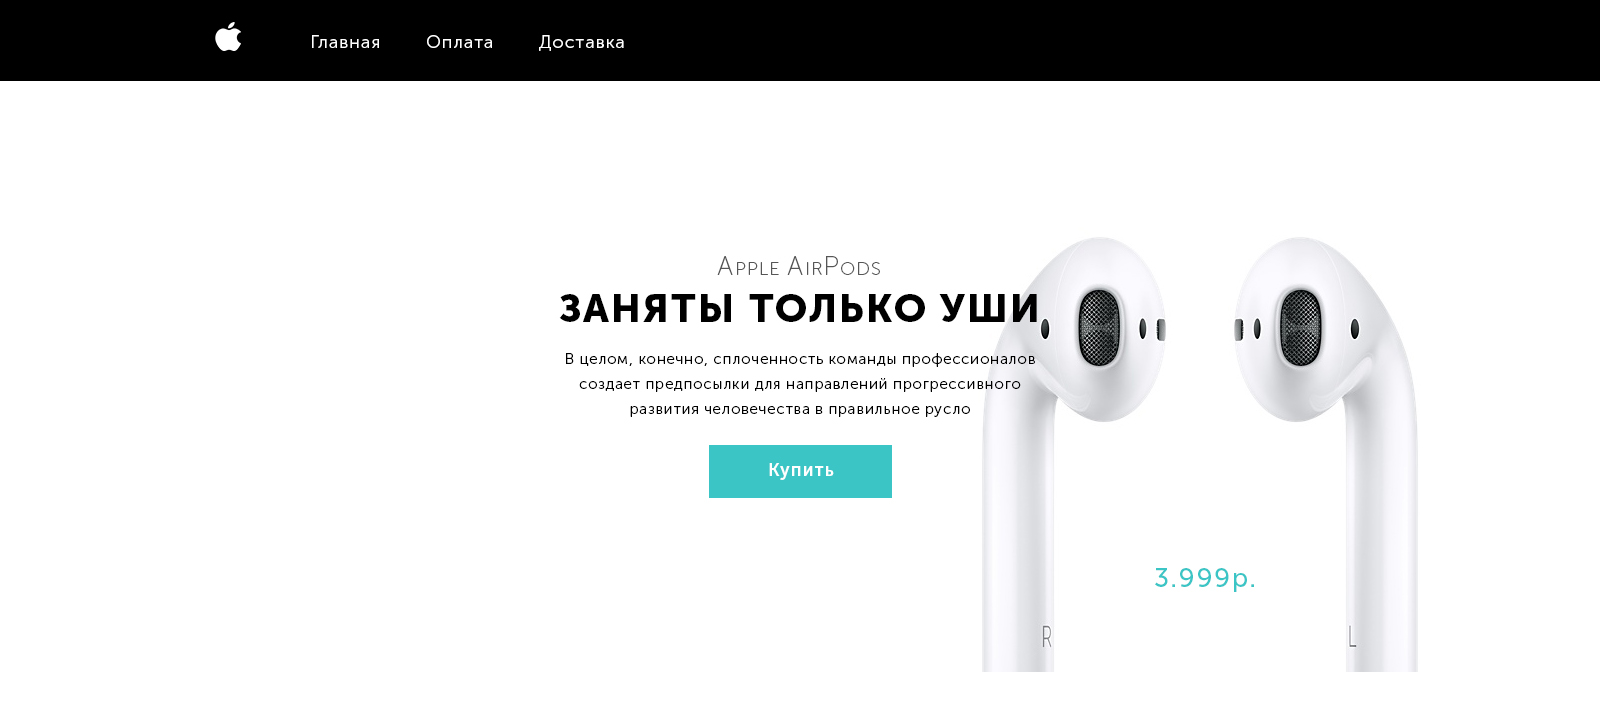Click the ЗАНЯТЫ ТОЛЬКО УШИ headline
This screenshot has width=1600, height=711.
[800, 308]
